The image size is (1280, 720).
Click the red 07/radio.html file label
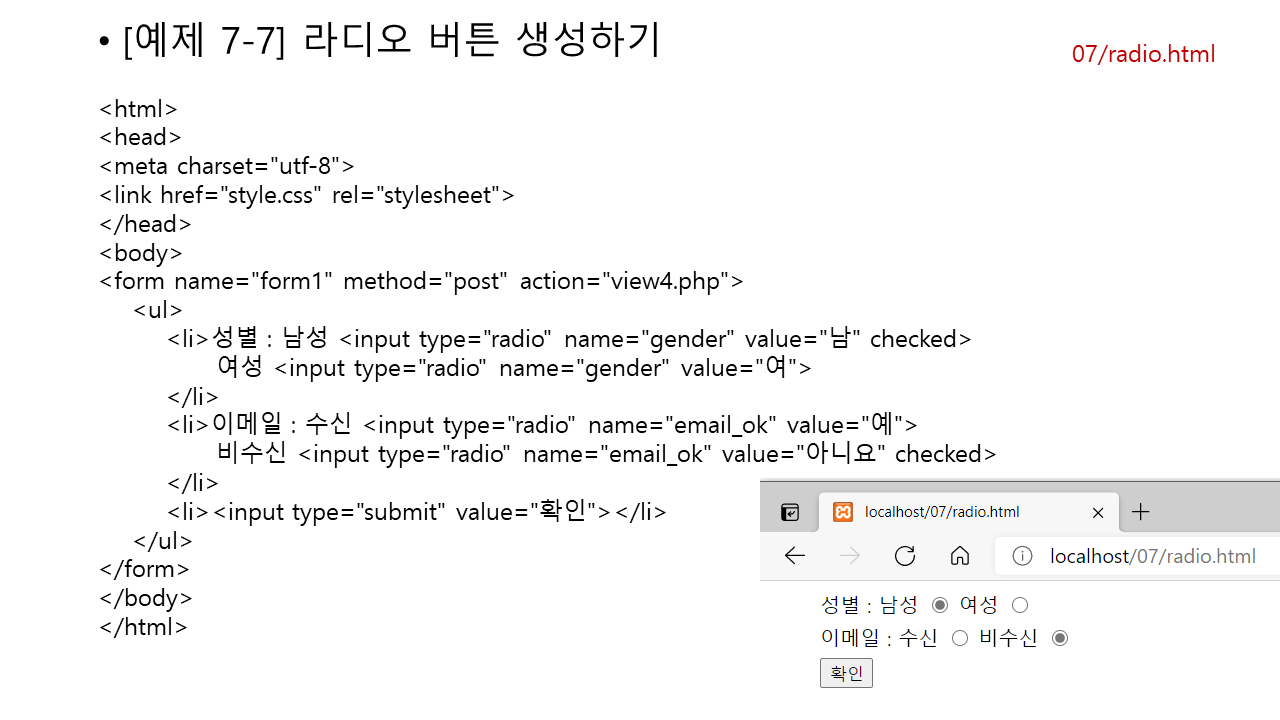tap(1143, 54)
